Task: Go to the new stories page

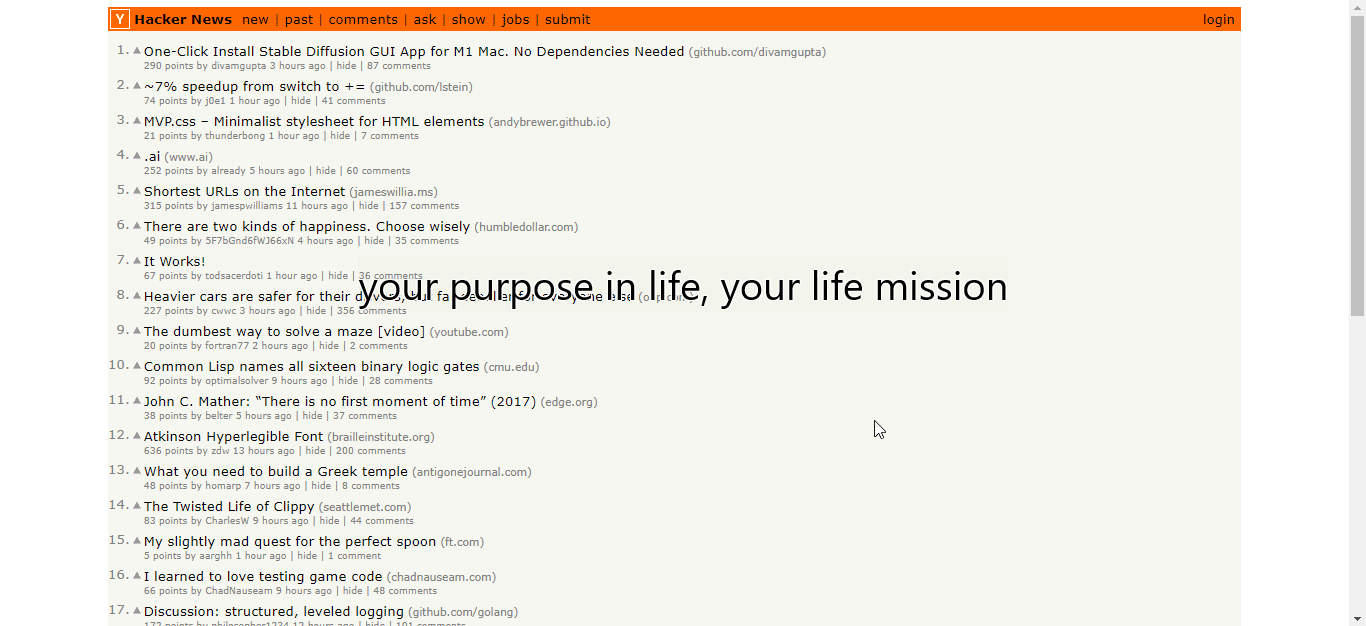Action: click(x=255, y=19)
